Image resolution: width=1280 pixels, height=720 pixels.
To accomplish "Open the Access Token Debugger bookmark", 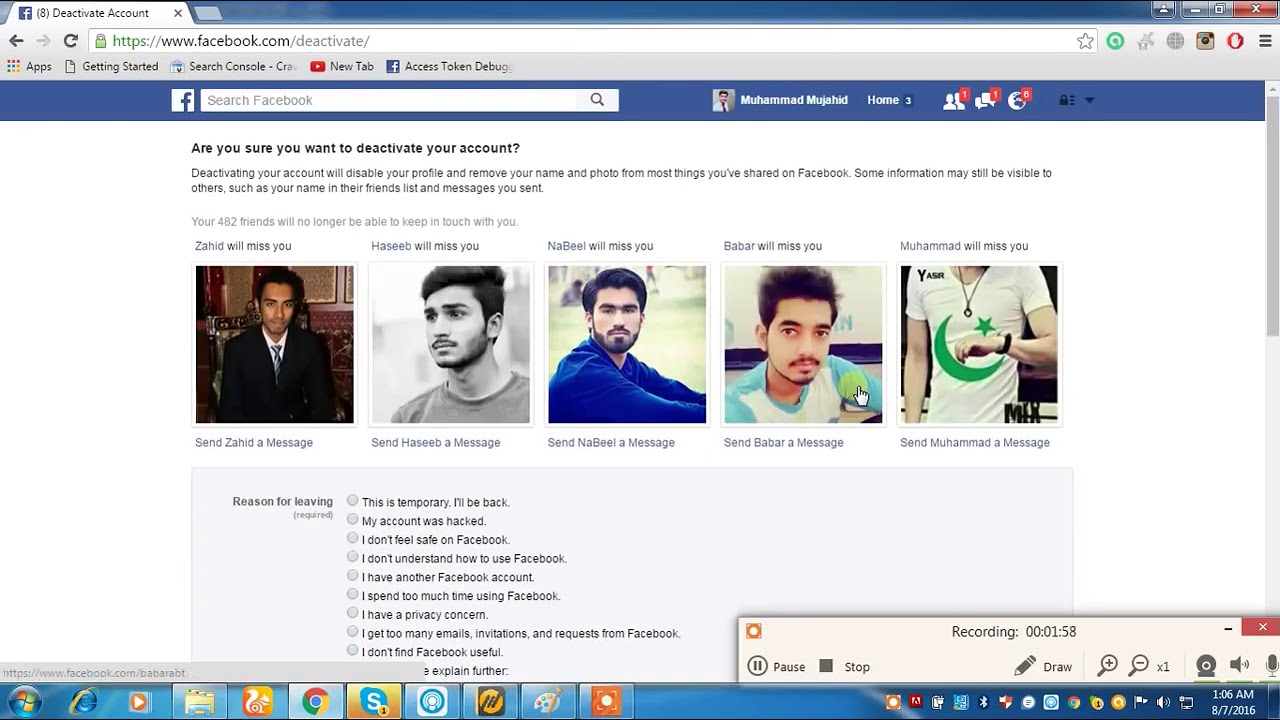I will (449, 66).
